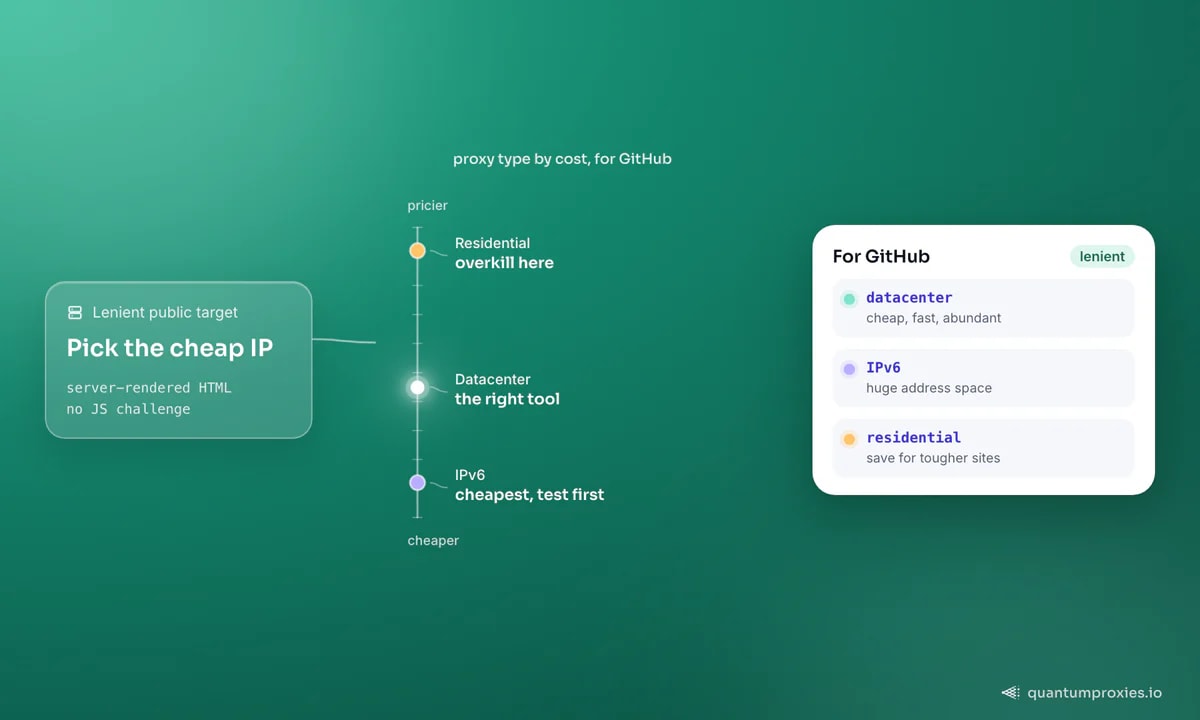Click the 'Residential' label on the scale
1200x720 pixels.
492,243
